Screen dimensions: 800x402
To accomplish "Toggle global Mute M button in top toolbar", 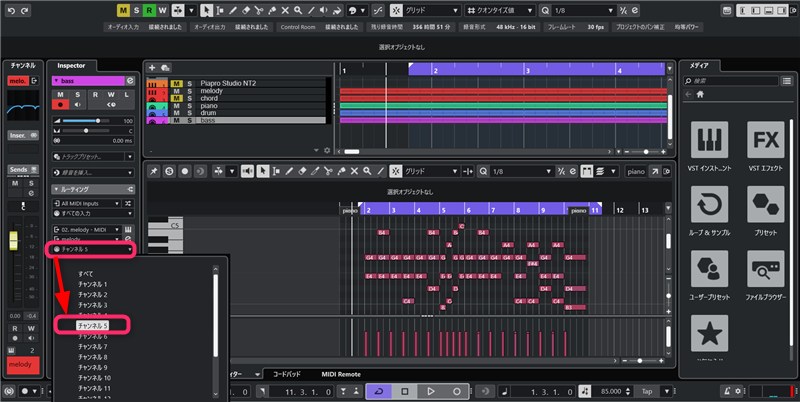I will [123, 10].
